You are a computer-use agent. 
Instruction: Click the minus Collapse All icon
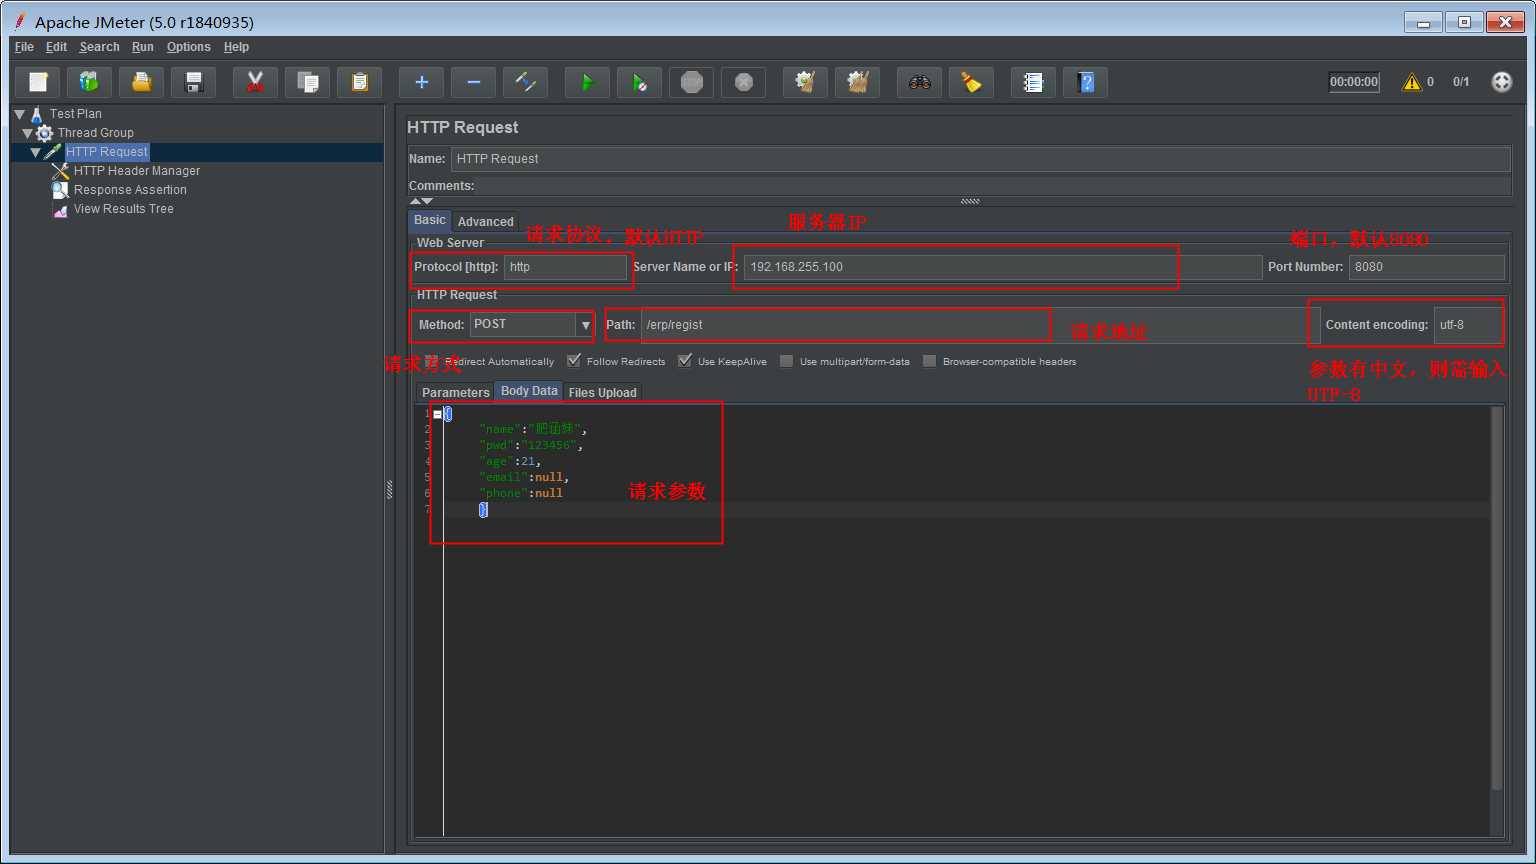(x=473, y=82)
